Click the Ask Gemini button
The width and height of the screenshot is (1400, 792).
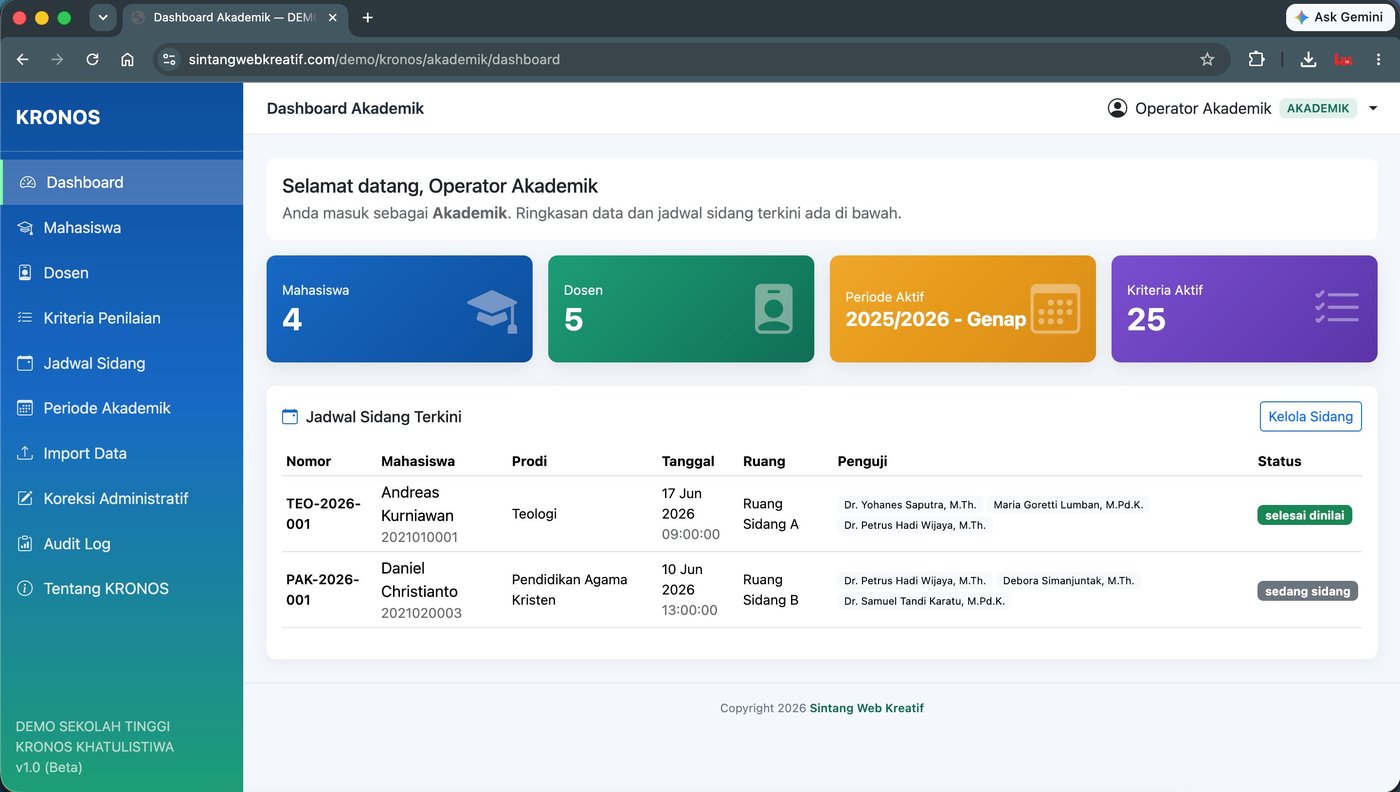(1338, 17)
